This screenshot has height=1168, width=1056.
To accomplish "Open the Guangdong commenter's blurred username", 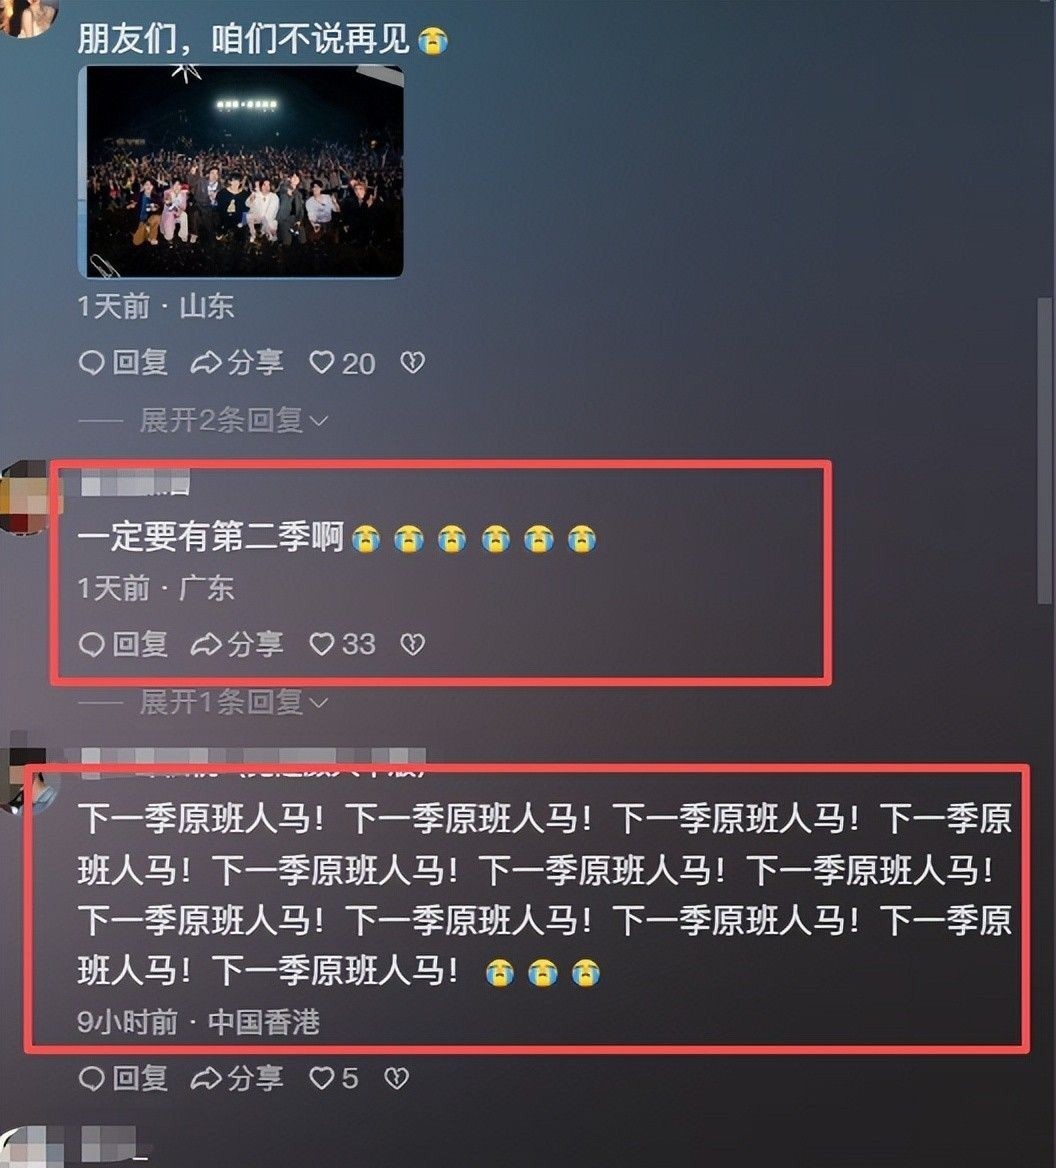I will 136,483.
